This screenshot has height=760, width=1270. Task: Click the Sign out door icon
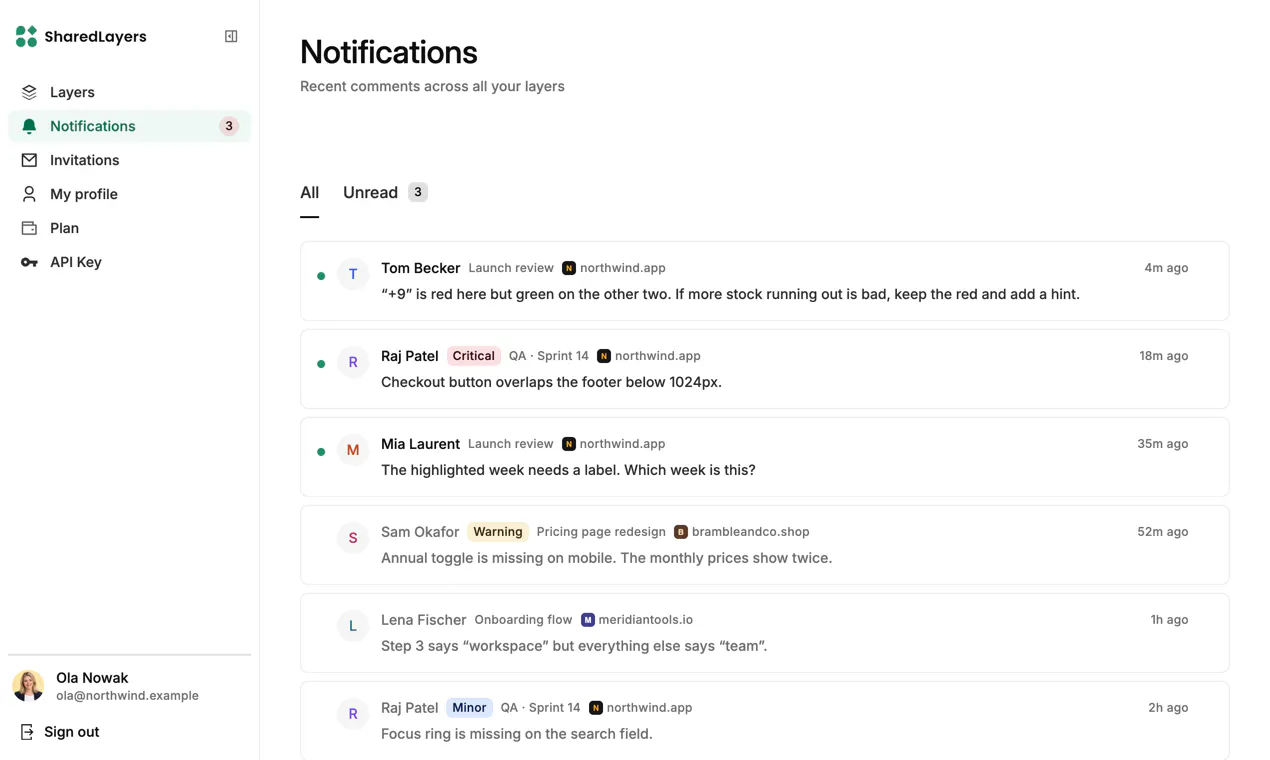[27, 732]
